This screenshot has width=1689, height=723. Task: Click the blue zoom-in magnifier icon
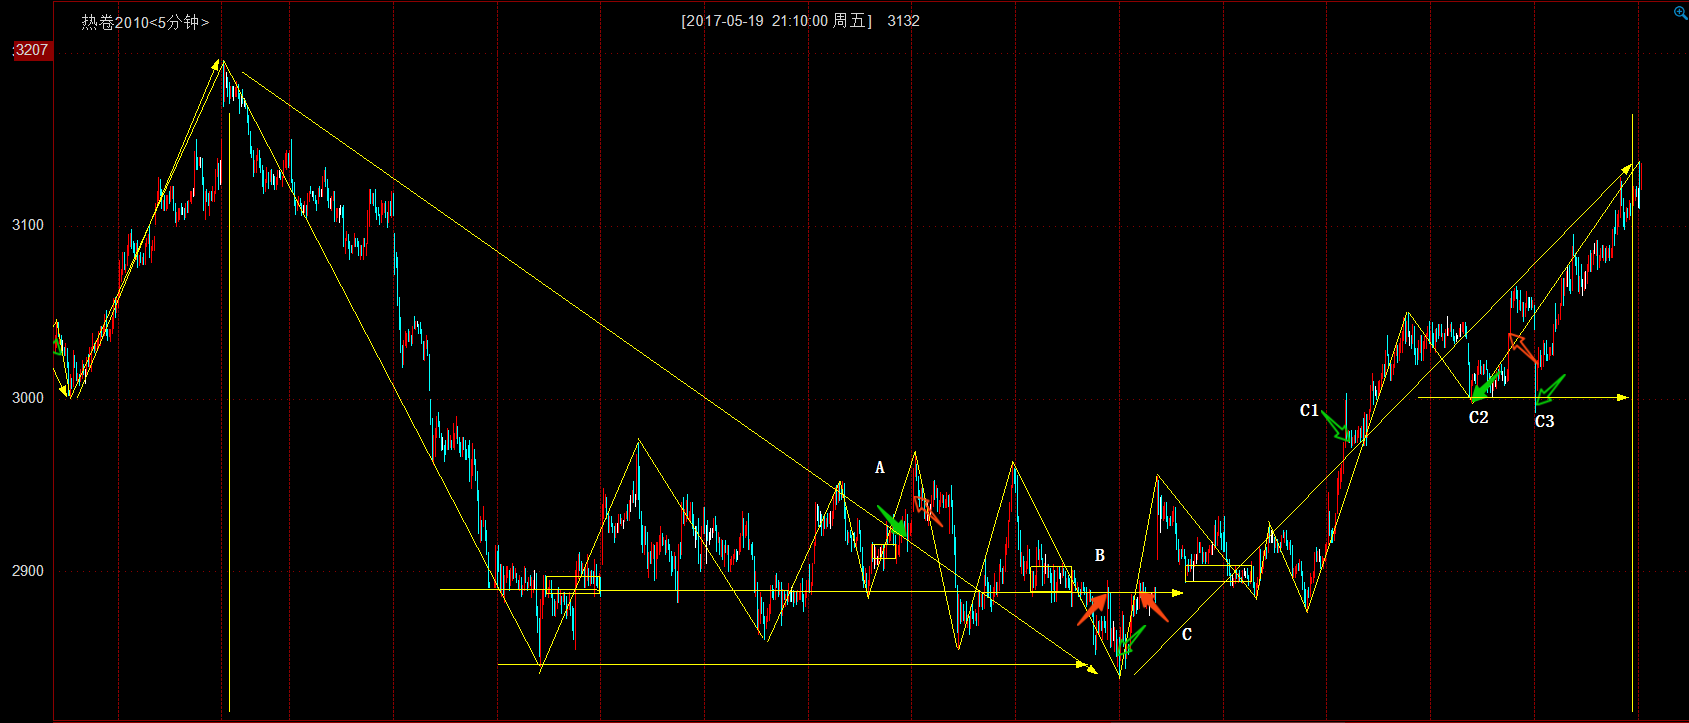point(1679,13)
